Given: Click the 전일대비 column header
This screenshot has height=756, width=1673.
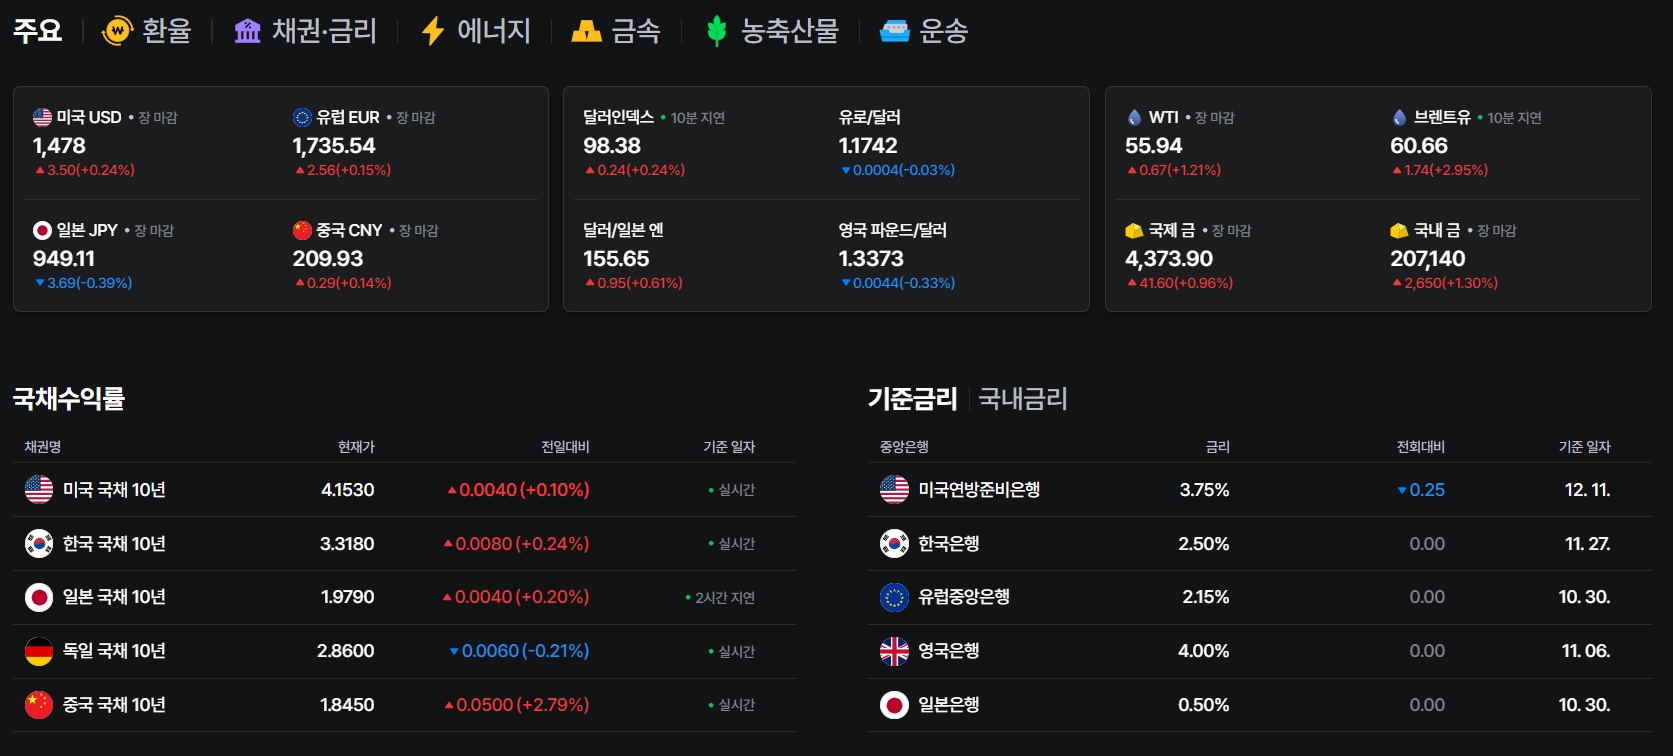Looking at the screenshot, I should [x=565, y=447].
